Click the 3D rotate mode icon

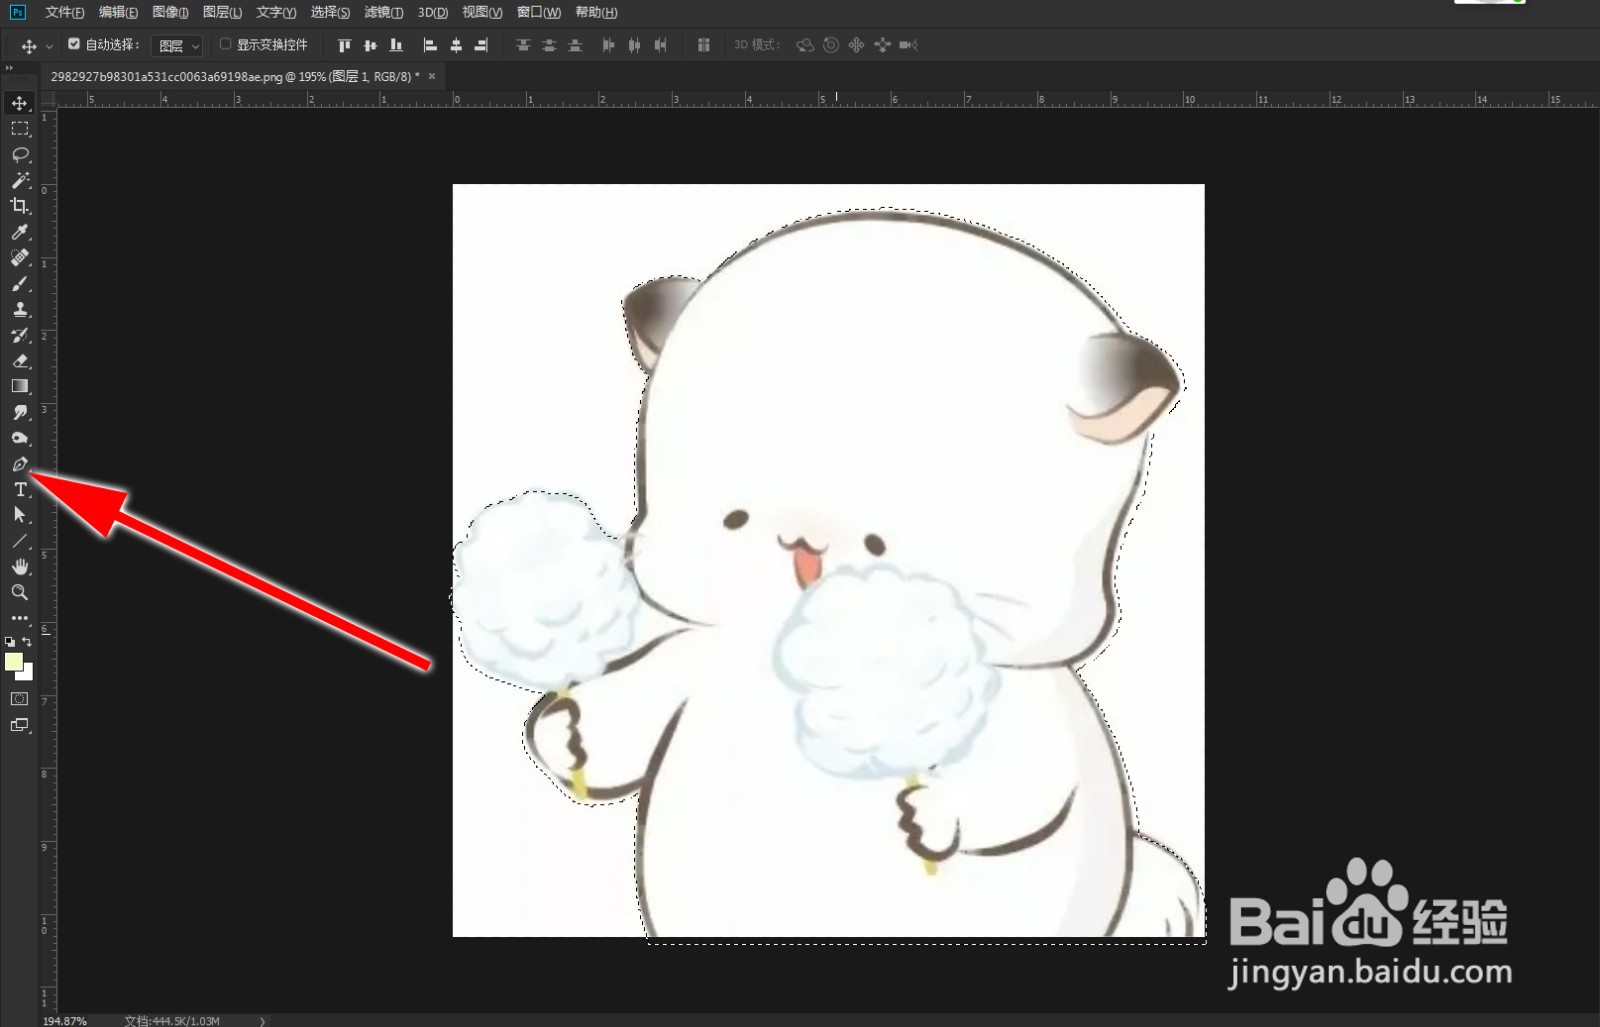(x=805, y=45)
